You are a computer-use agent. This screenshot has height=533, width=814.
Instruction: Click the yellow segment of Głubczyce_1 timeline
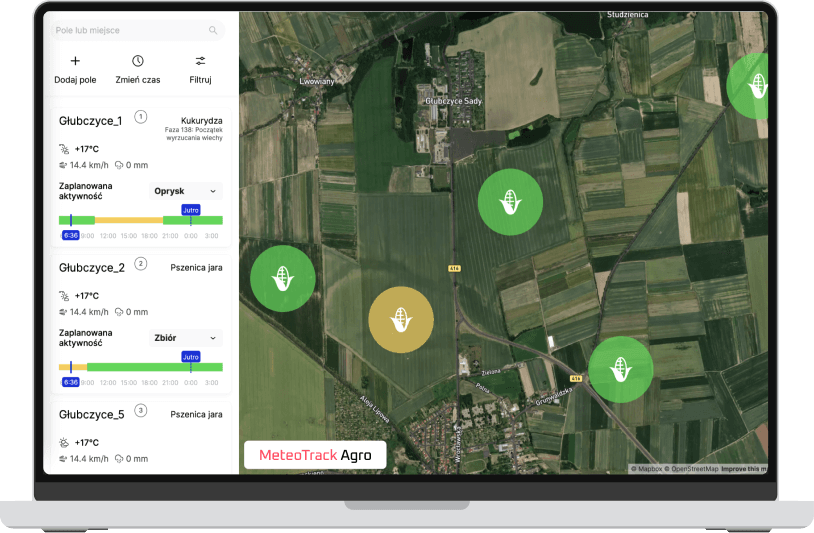pyautogui.click(x=129, y=220)
